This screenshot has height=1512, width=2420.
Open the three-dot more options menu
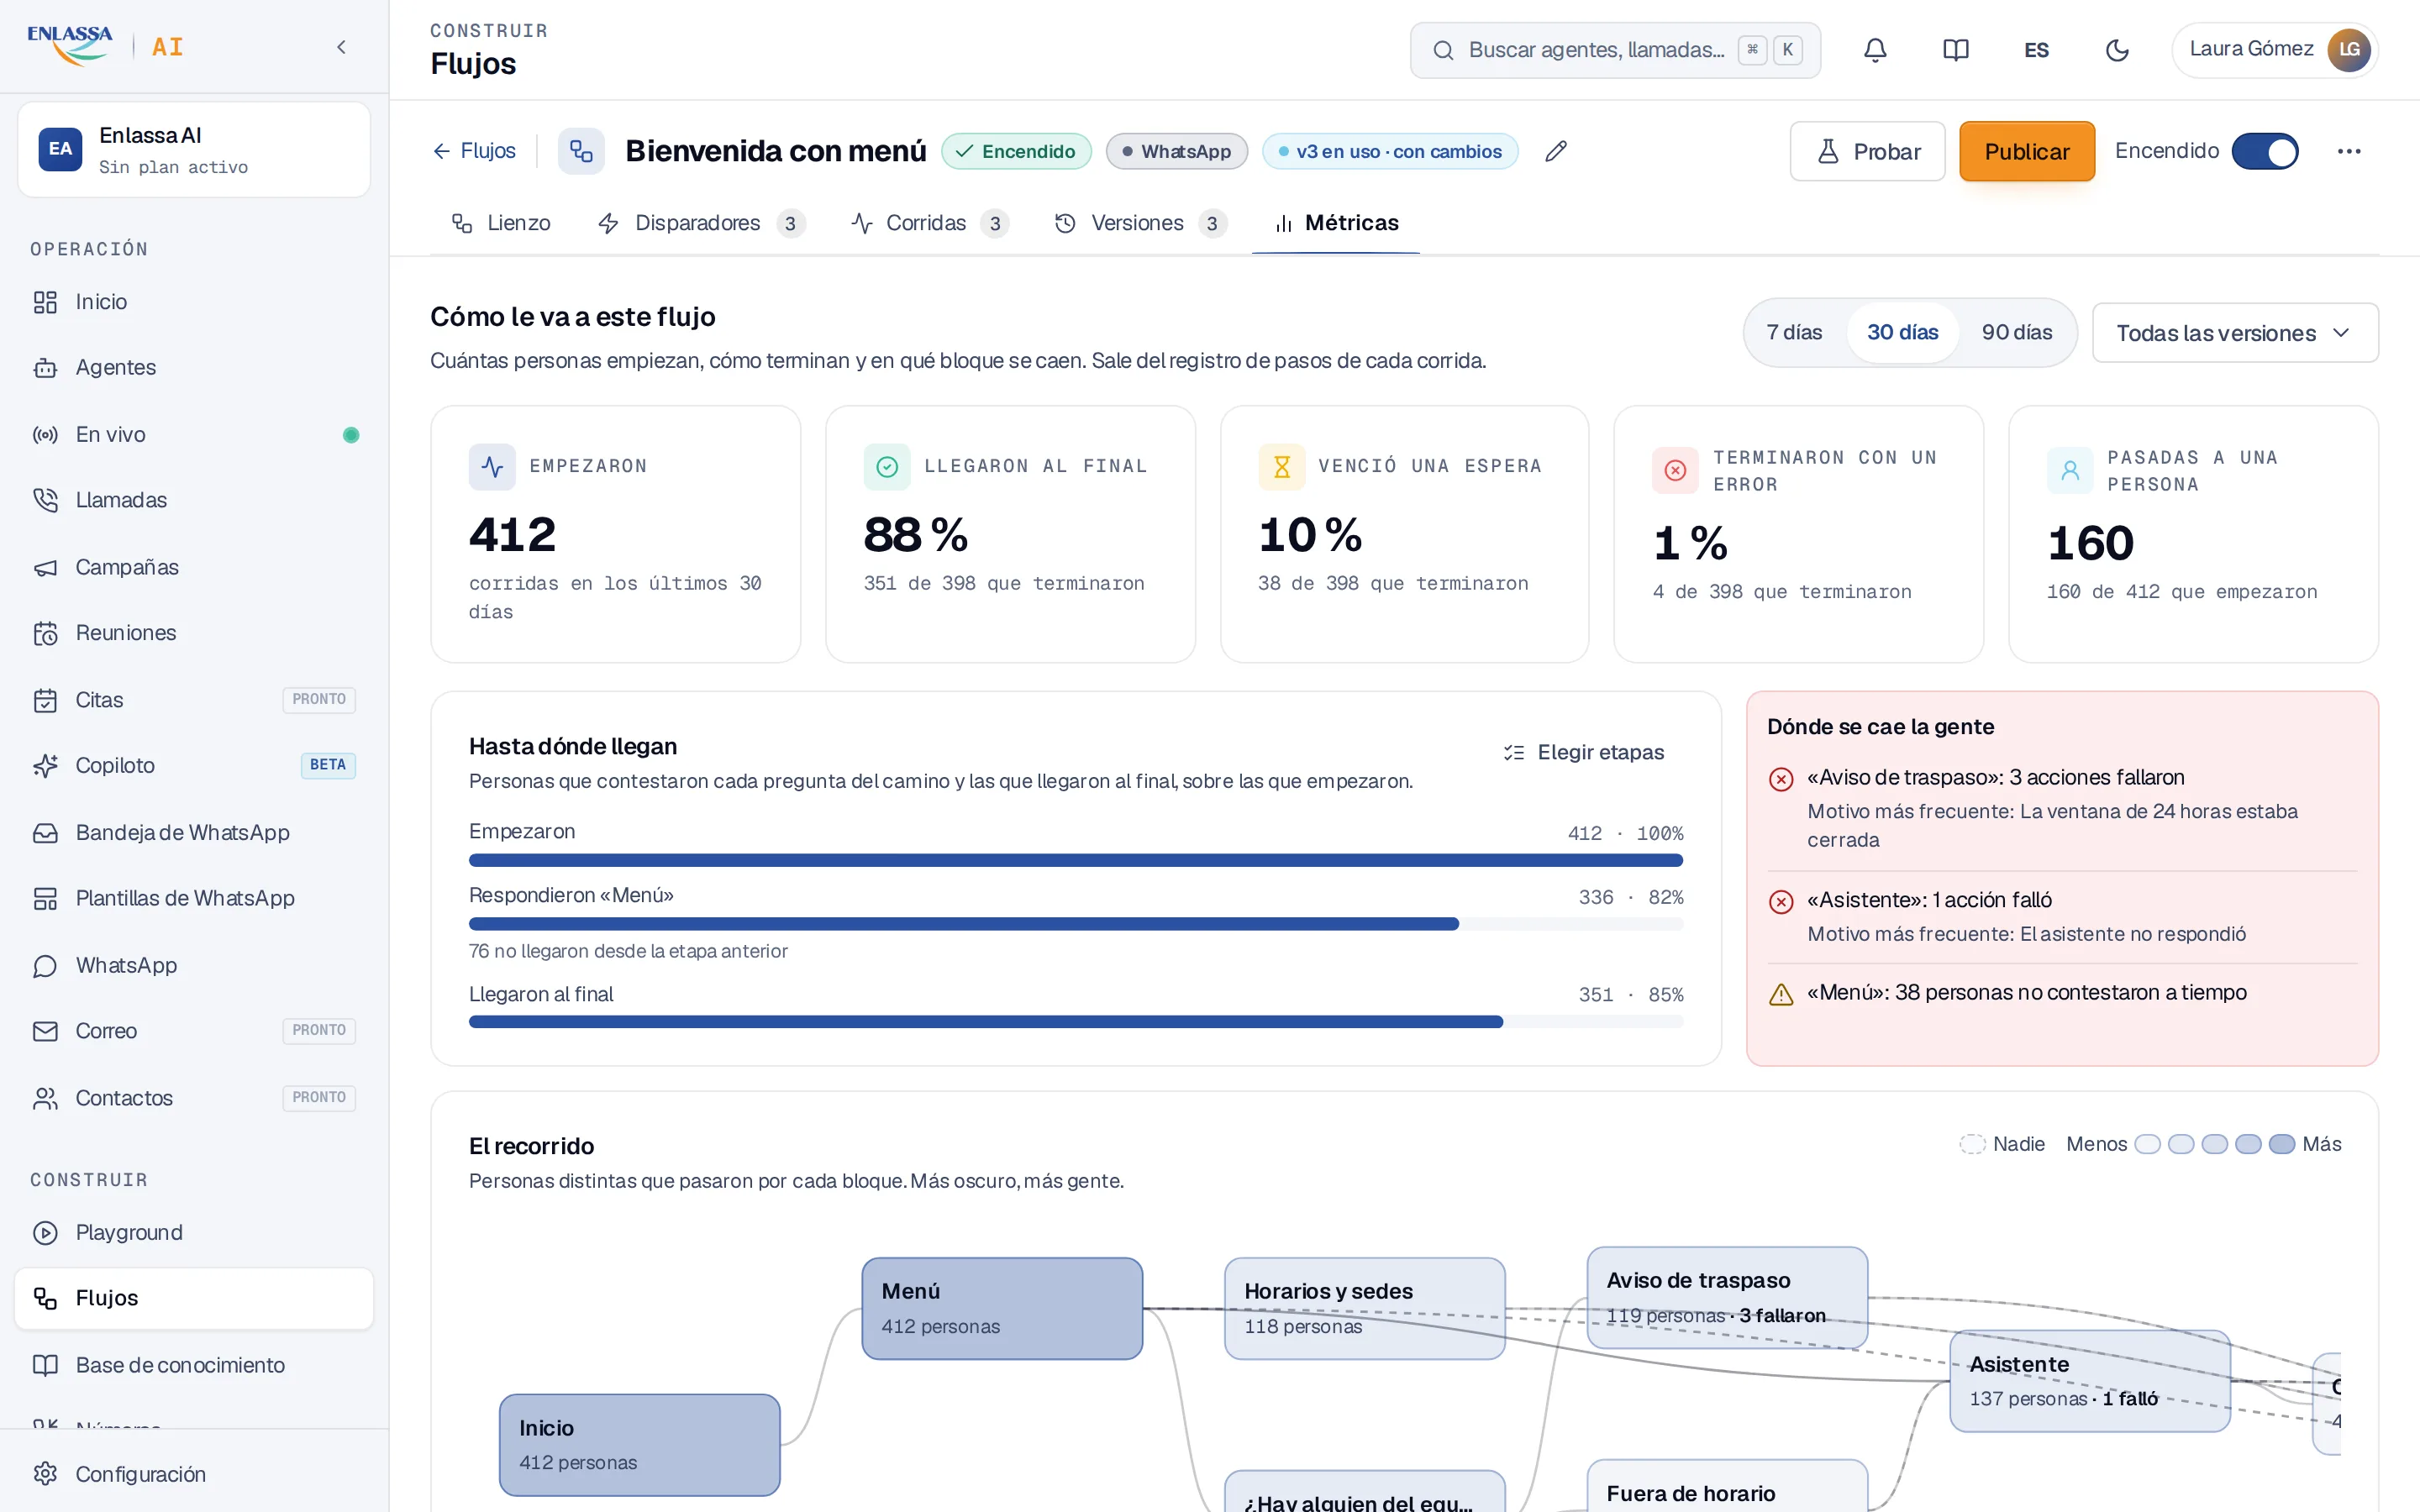click(2349, 151)
